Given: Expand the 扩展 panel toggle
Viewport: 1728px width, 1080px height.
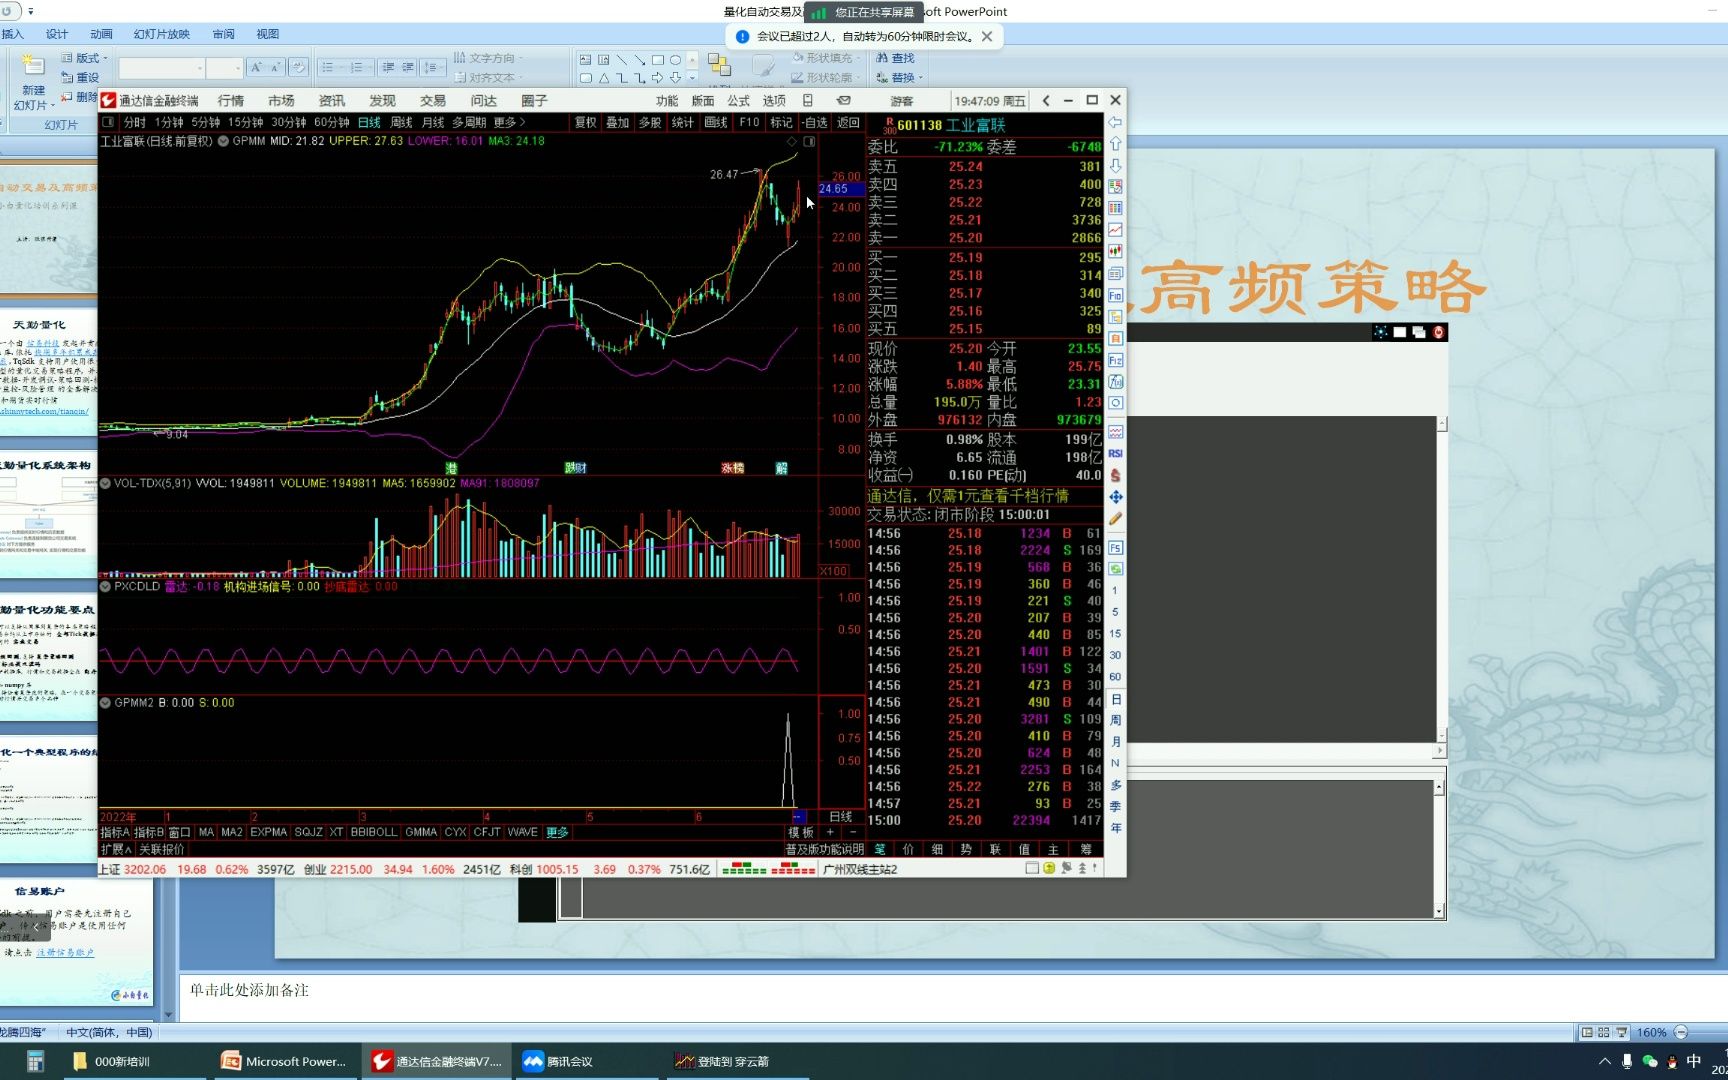Looking at the screenshot, I should pyautogui.click(x=116, y=849).
